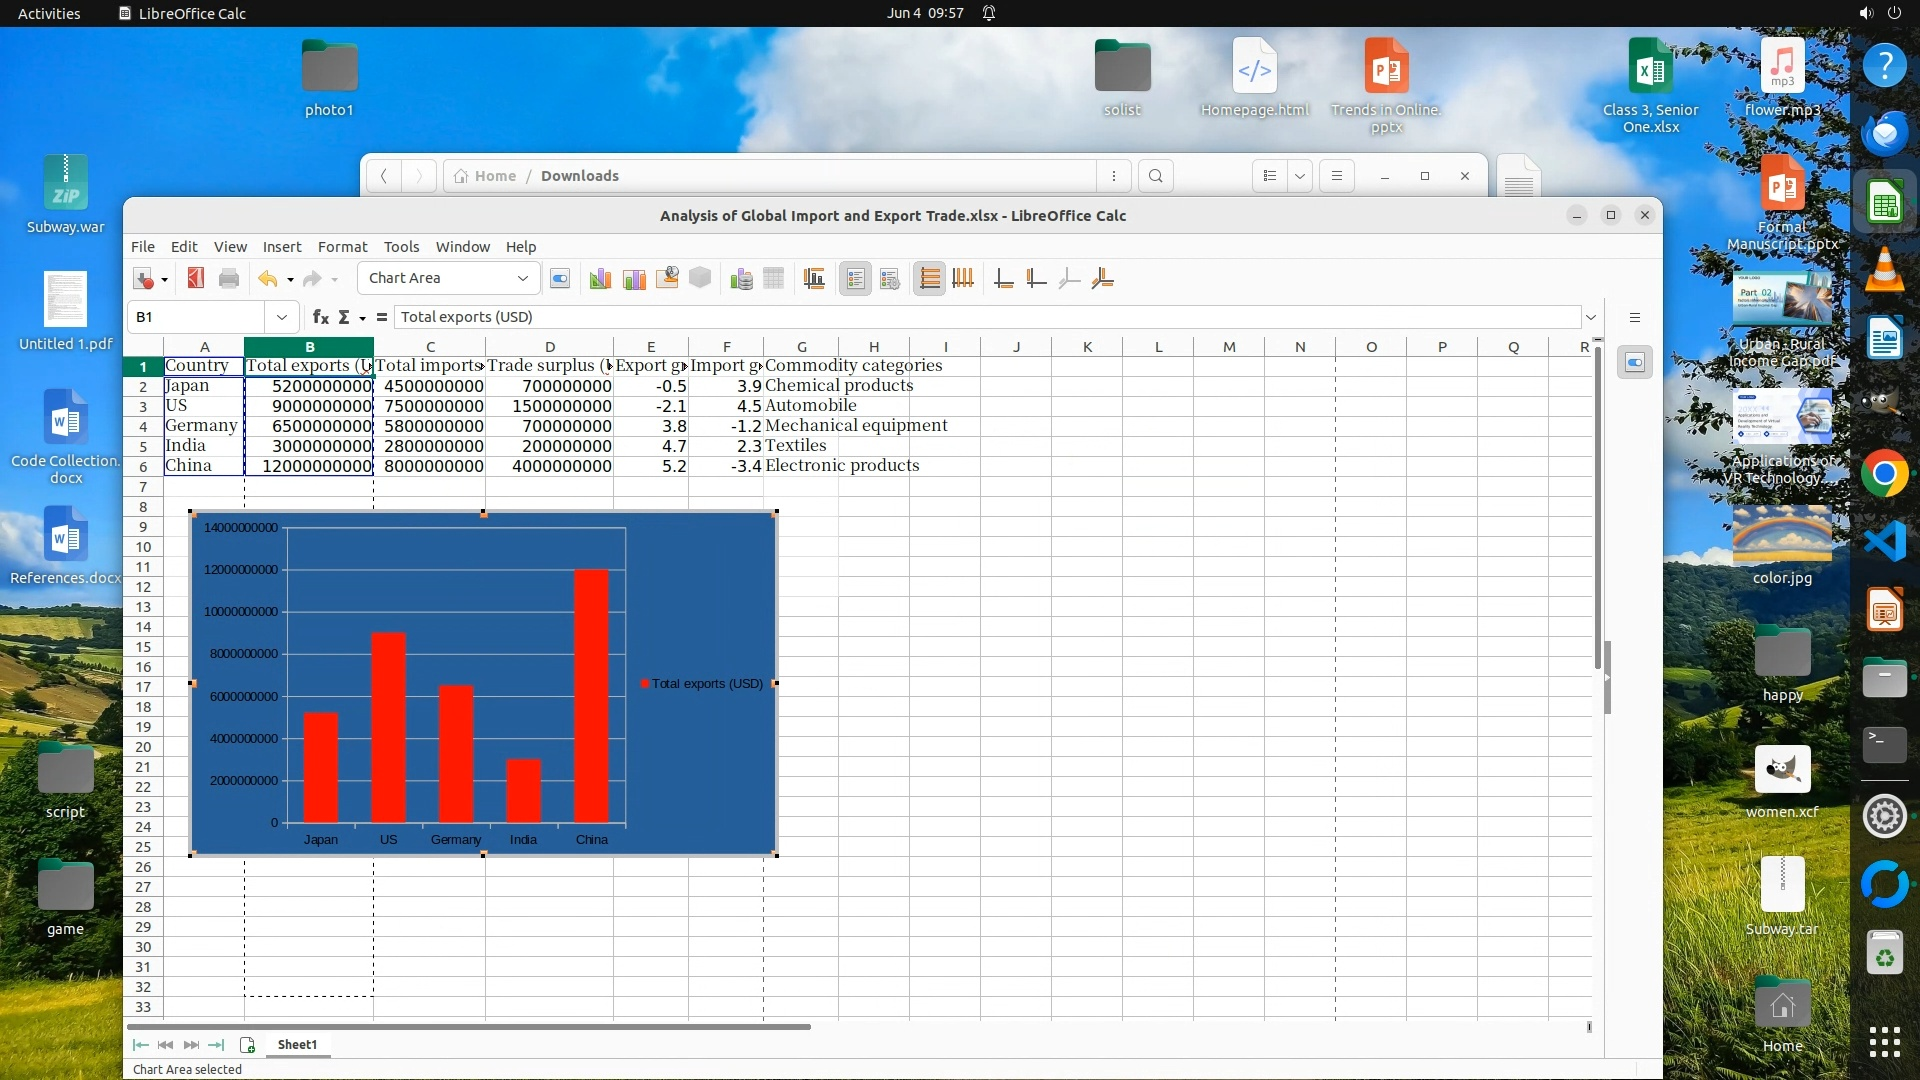
Task: Click the red Total exports legend swatch
Action: click(645, 684)
